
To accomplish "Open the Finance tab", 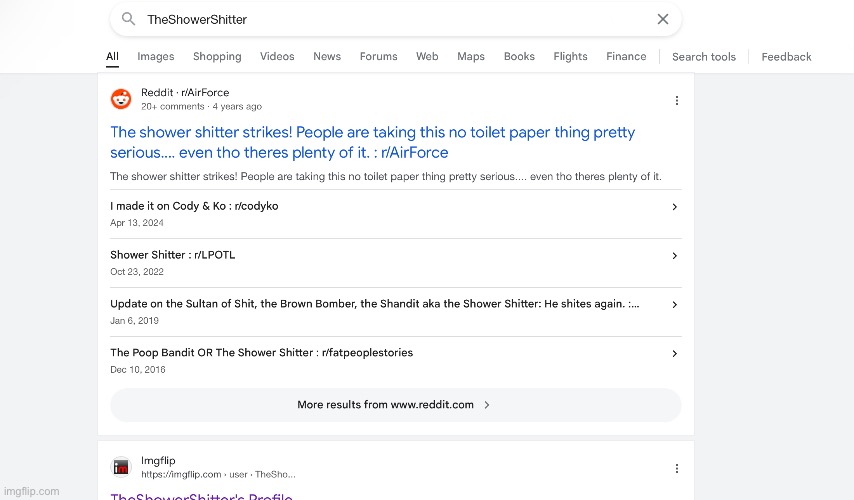I will (626, 57).
